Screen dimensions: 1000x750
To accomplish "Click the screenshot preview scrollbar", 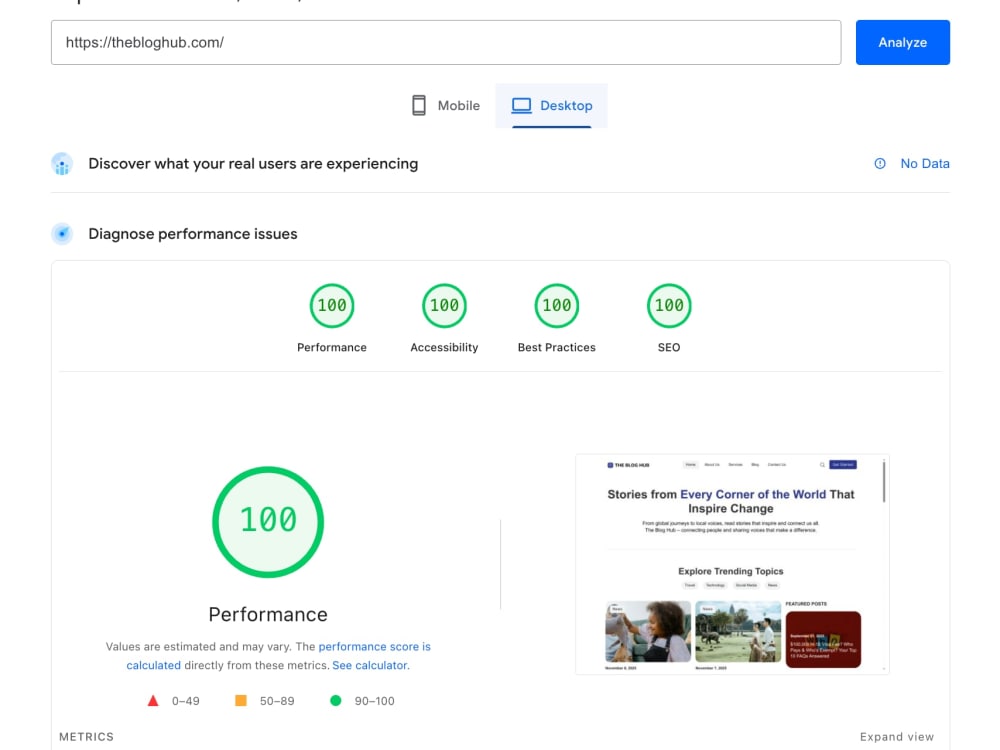I will [x=884, y=482].
